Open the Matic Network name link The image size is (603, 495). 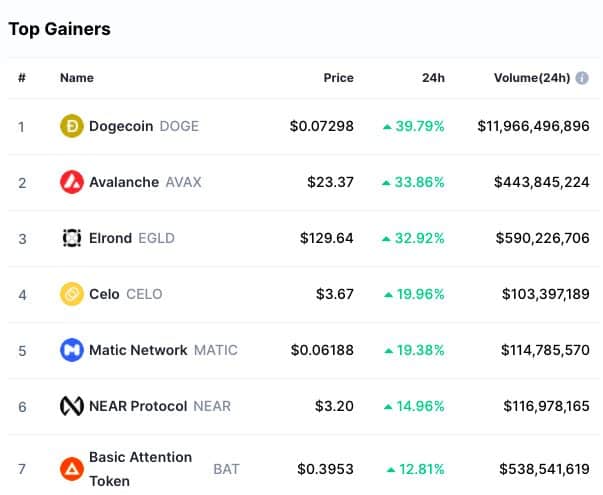(163, 350)
